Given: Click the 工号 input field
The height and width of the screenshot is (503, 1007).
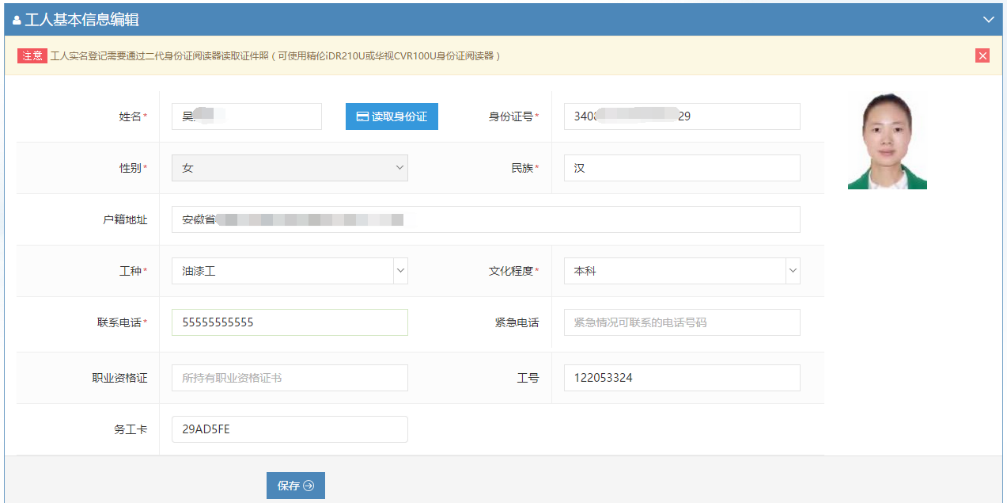Looking at the screenshot, I should point(682,377).
